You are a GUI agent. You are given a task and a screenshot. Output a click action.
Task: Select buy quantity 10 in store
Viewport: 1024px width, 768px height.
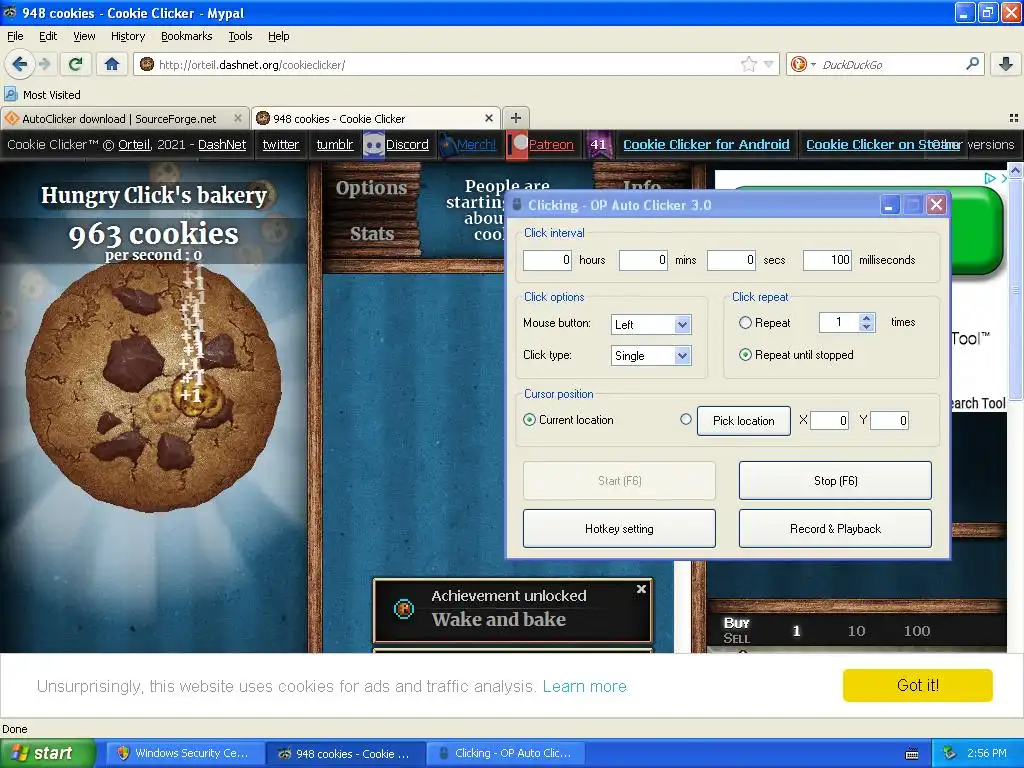click(856, 631)
